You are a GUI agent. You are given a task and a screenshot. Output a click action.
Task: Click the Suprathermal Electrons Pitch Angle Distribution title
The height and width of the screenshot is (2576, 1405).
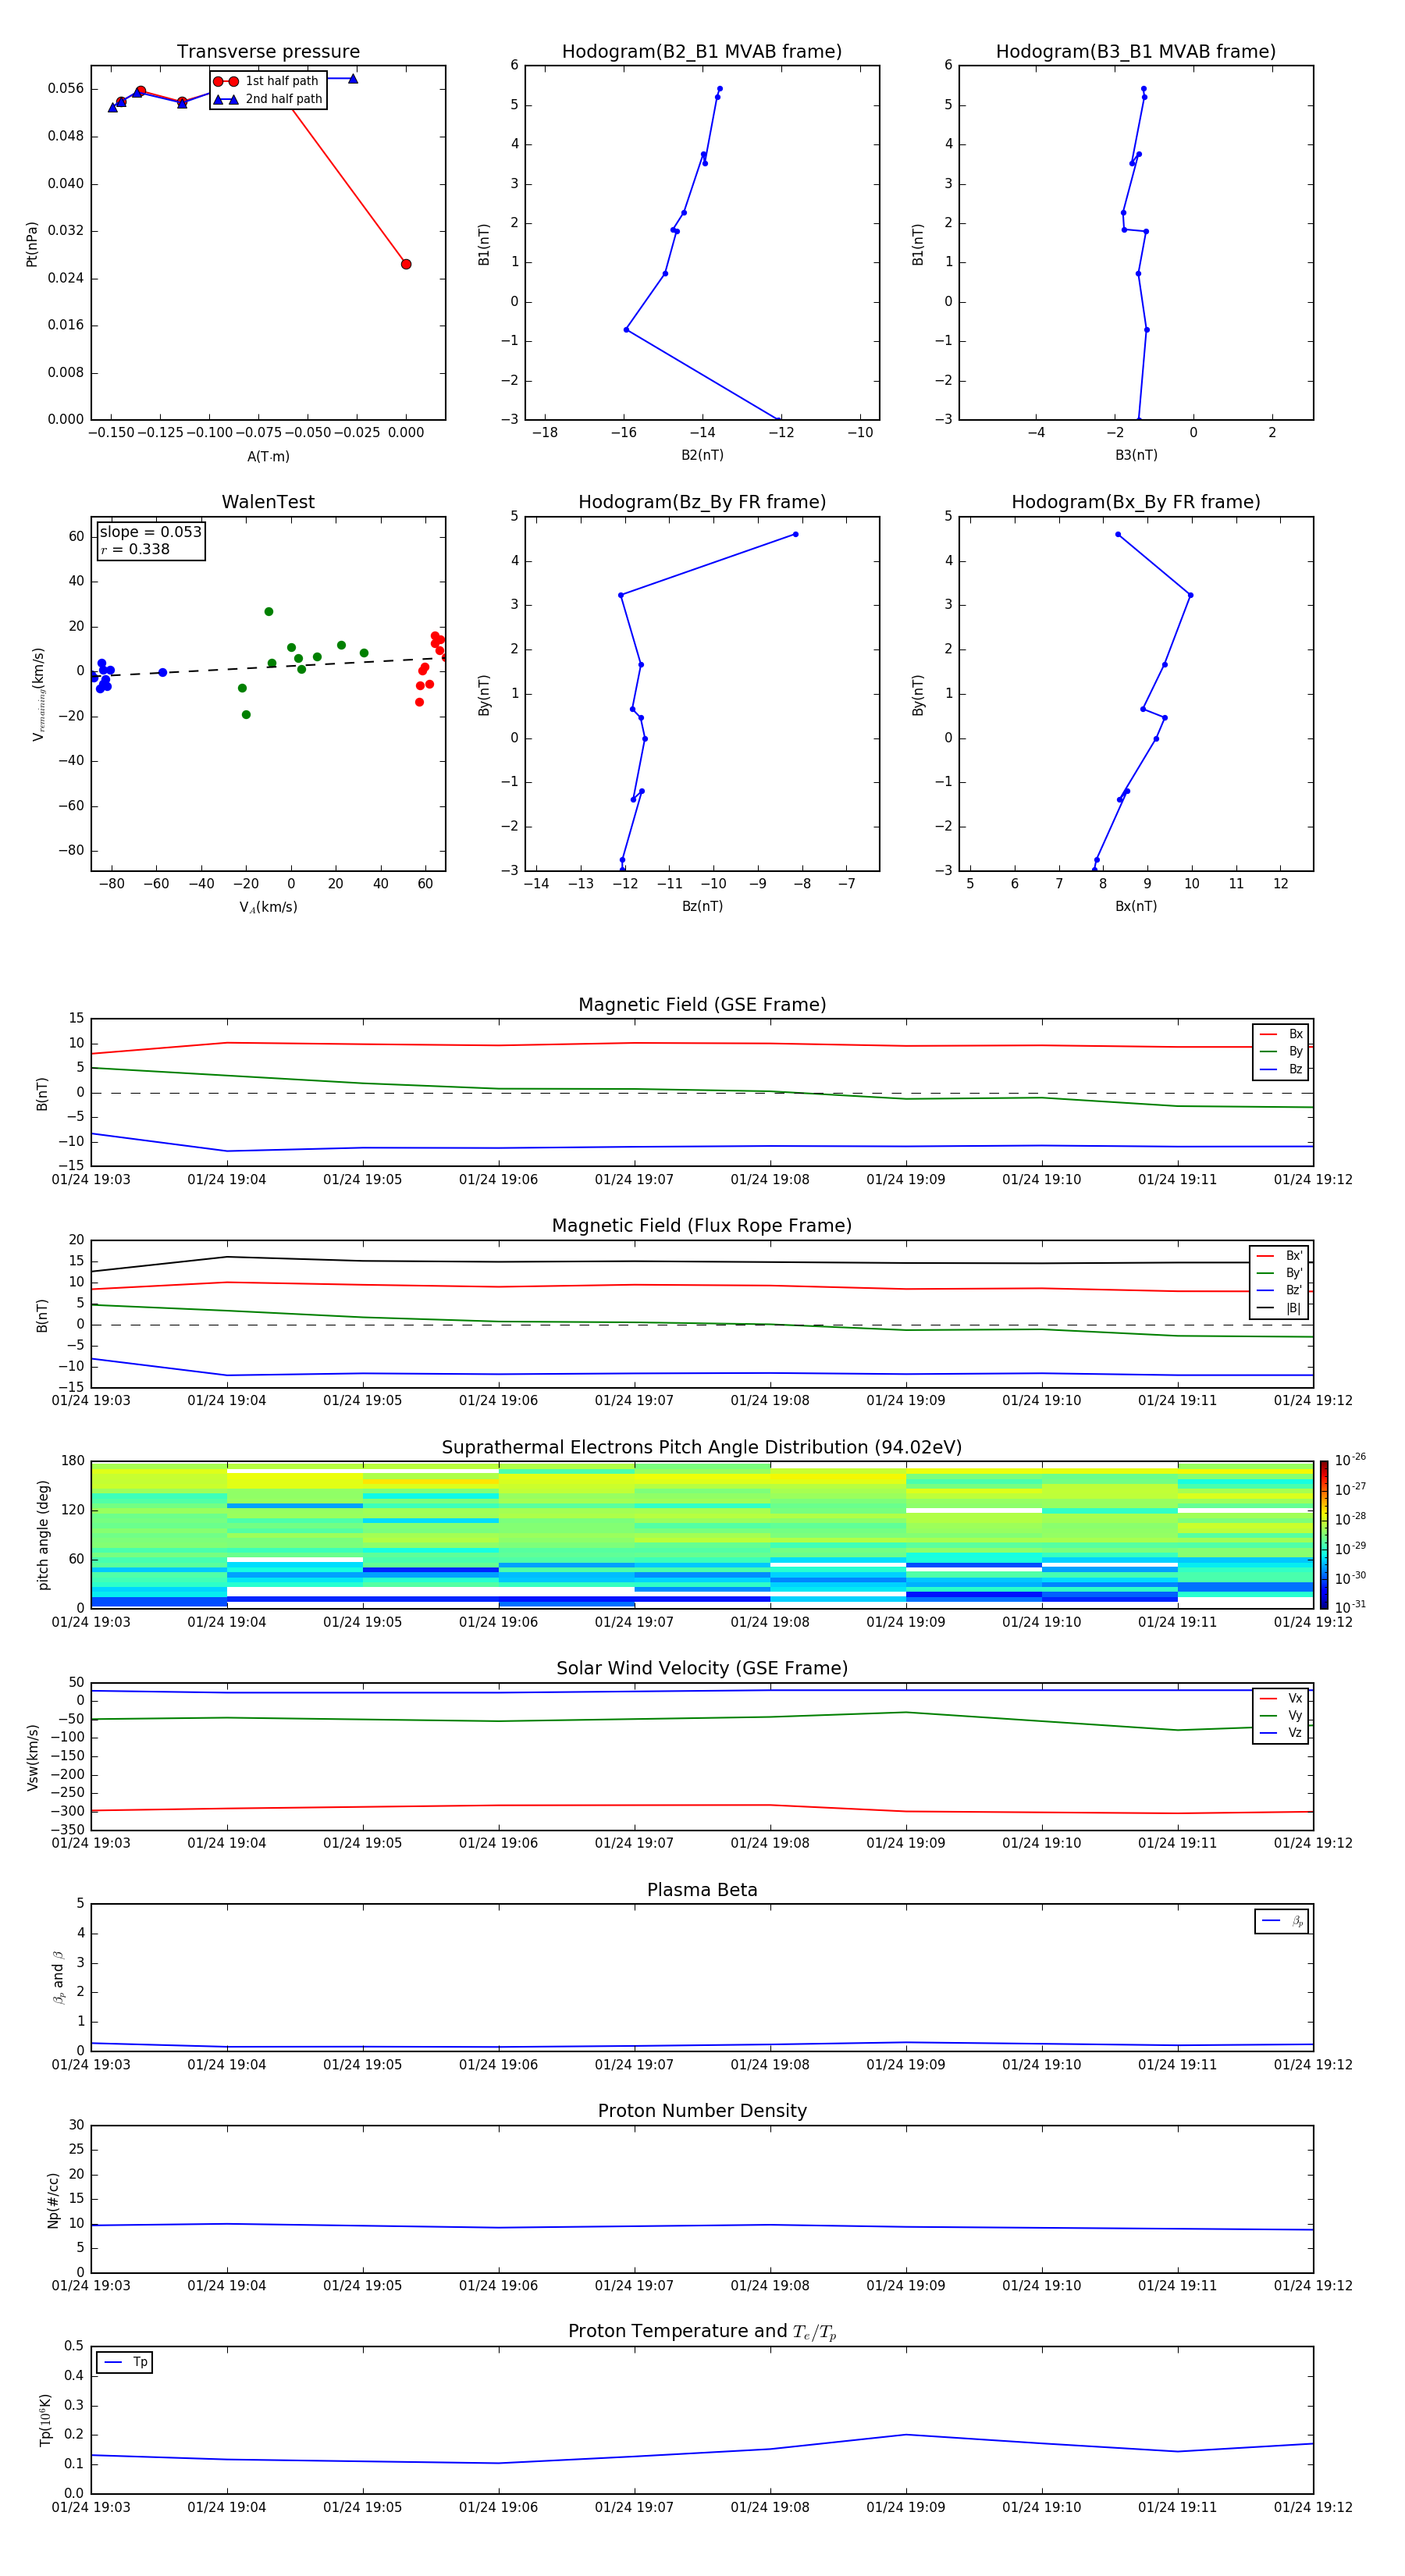point(702,1447)
